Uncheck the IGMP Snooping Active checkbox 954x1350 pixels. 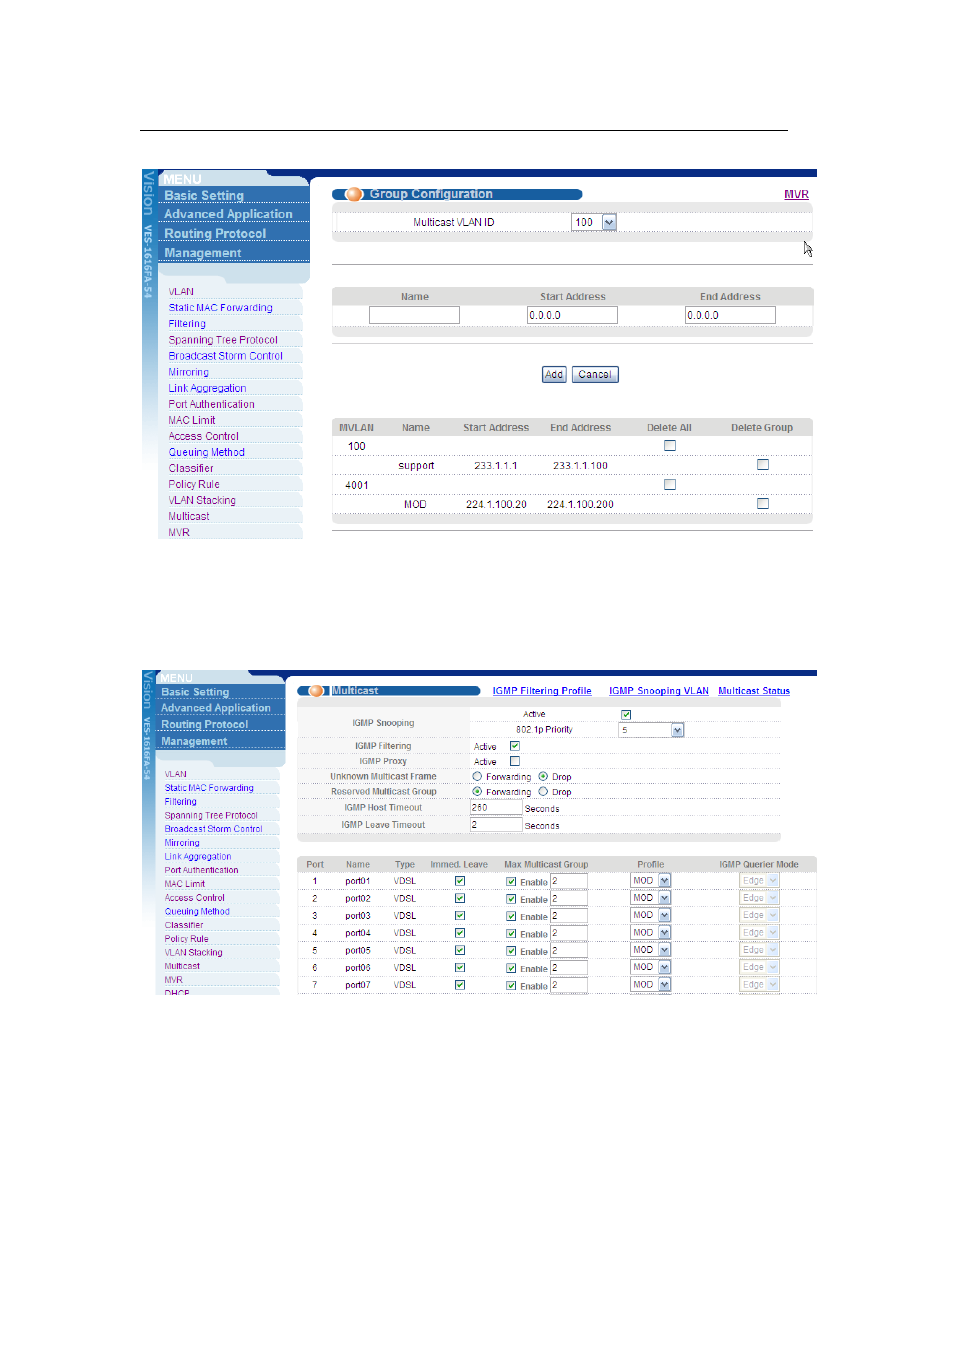(x=626, y=715)
